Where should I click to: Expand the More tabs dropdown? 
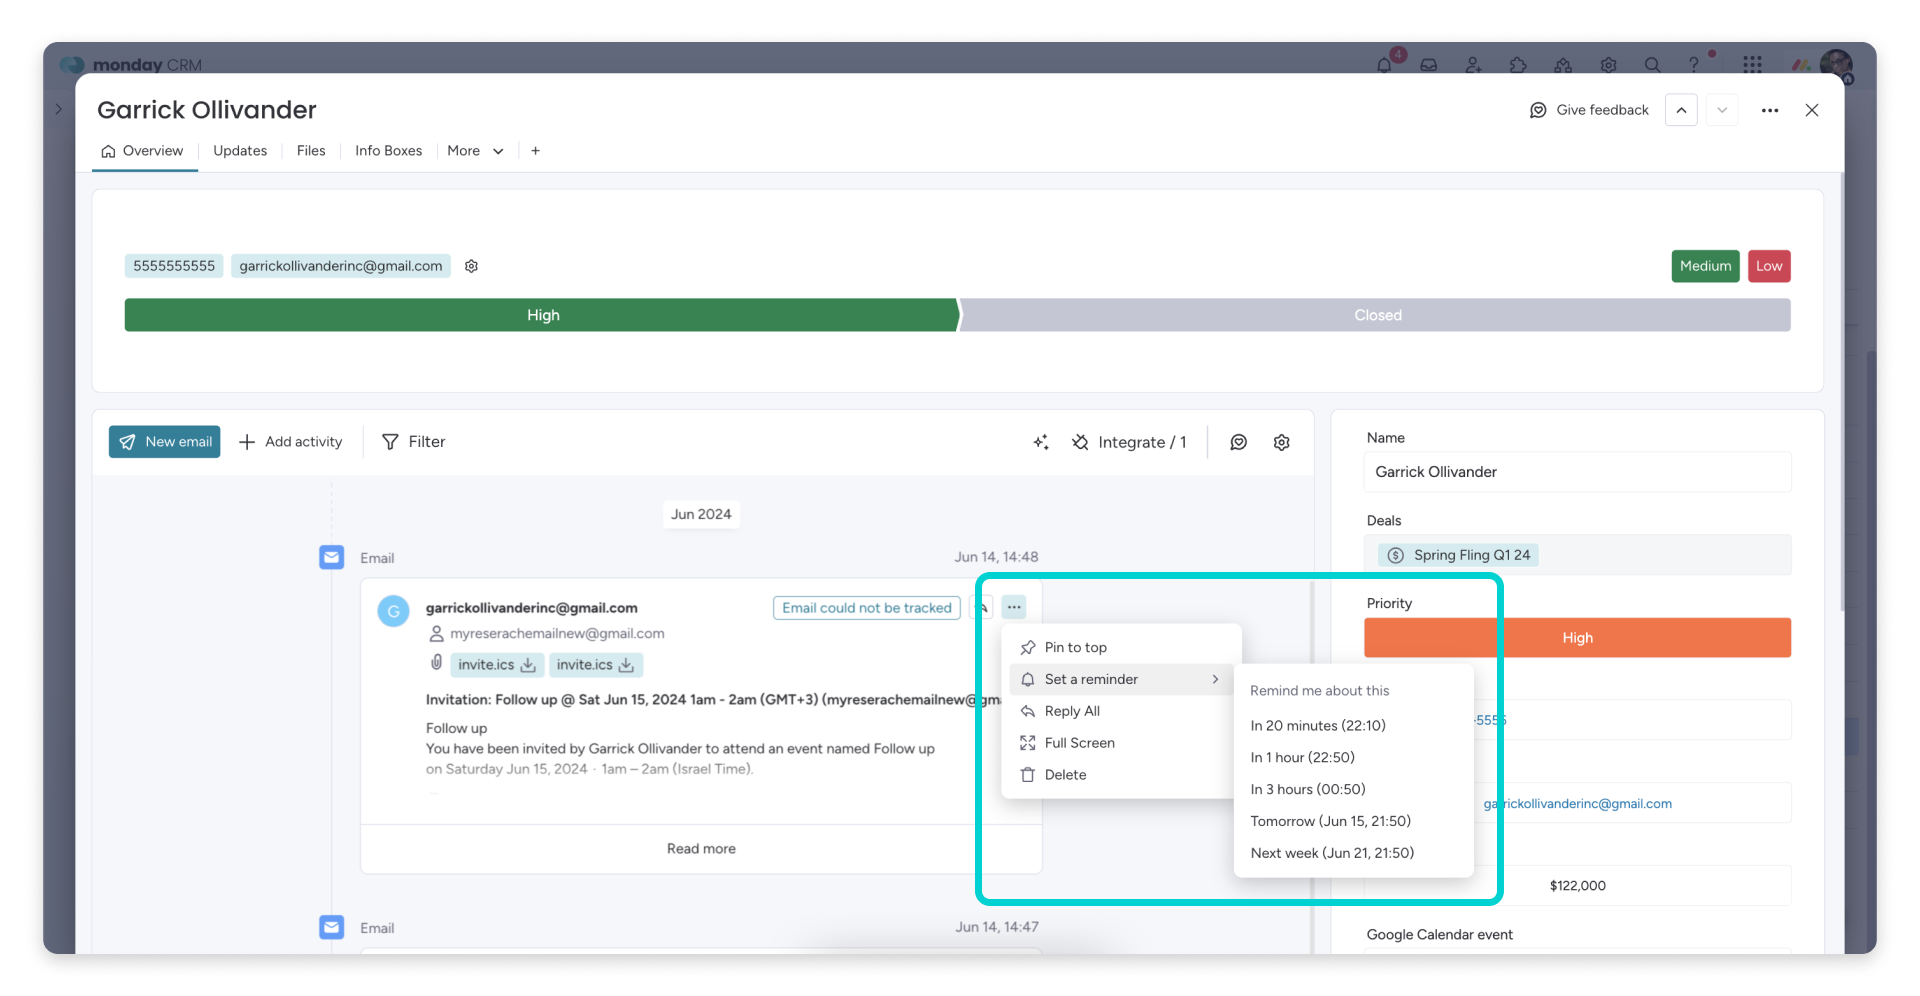[x=475, y=151]
